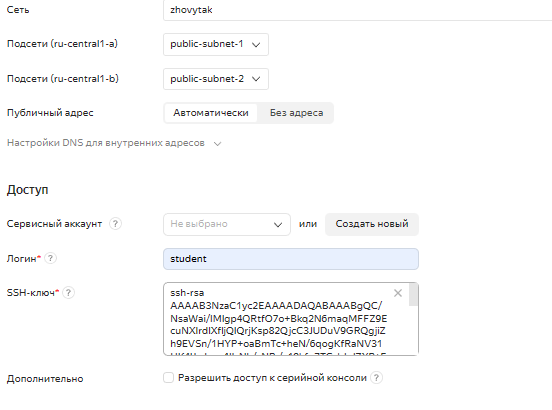Open help icon for serial console option
Image resolution: width=552 pixels, height=410 pixels.
[x=376, y=378]
